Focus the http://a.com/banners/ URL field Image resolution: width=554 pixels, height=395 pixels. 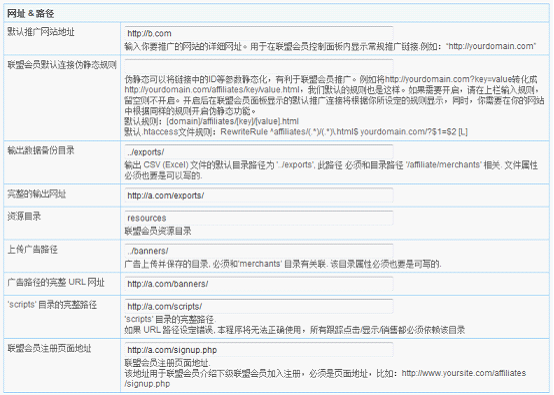tap(259, 284)
